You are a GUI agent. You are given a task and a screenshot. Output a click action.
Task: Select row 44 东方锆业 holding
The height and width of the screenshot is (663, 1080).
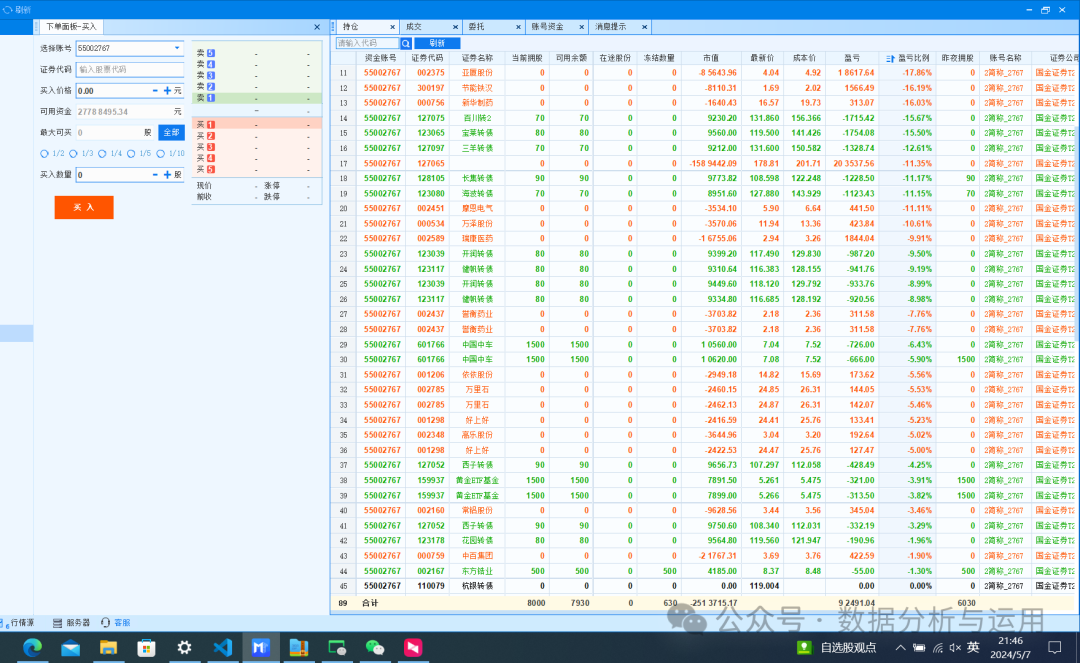click(705, 571)
